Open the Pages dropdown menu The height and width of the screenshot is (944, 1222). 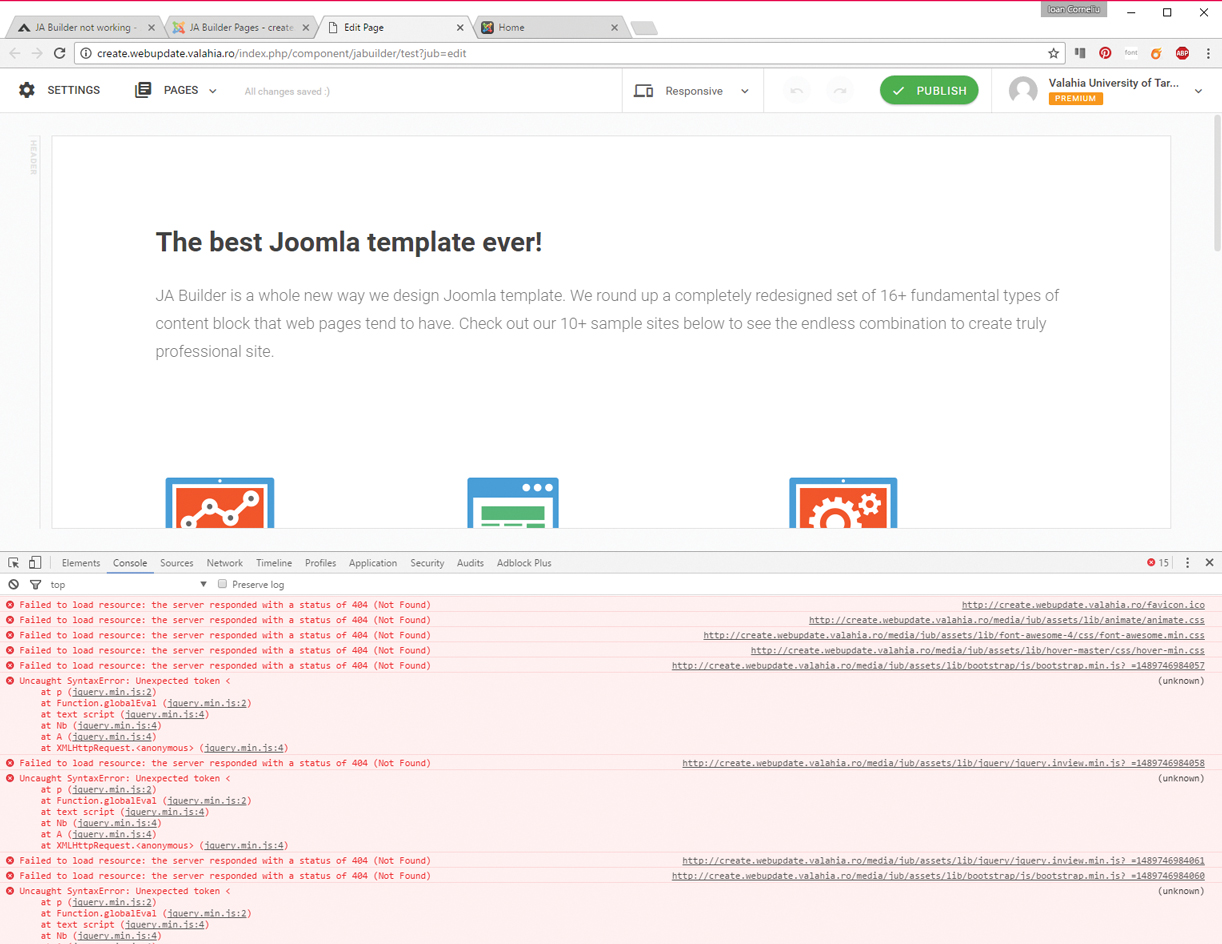(x=176, y=90)
